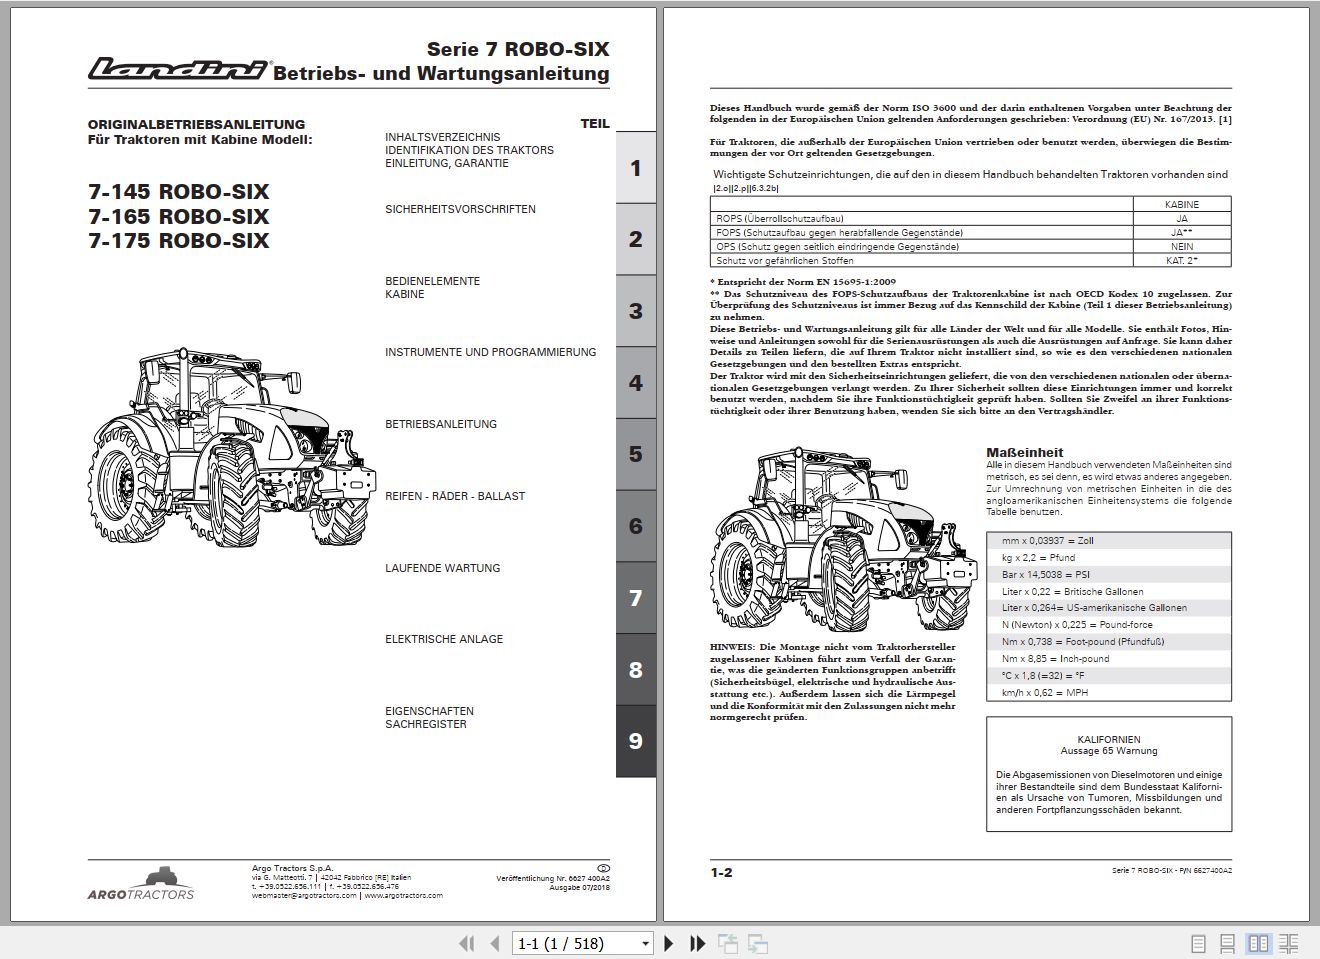Open section tab 9
The width and height of the screenshot is (1320, 959).
(635, 741)
